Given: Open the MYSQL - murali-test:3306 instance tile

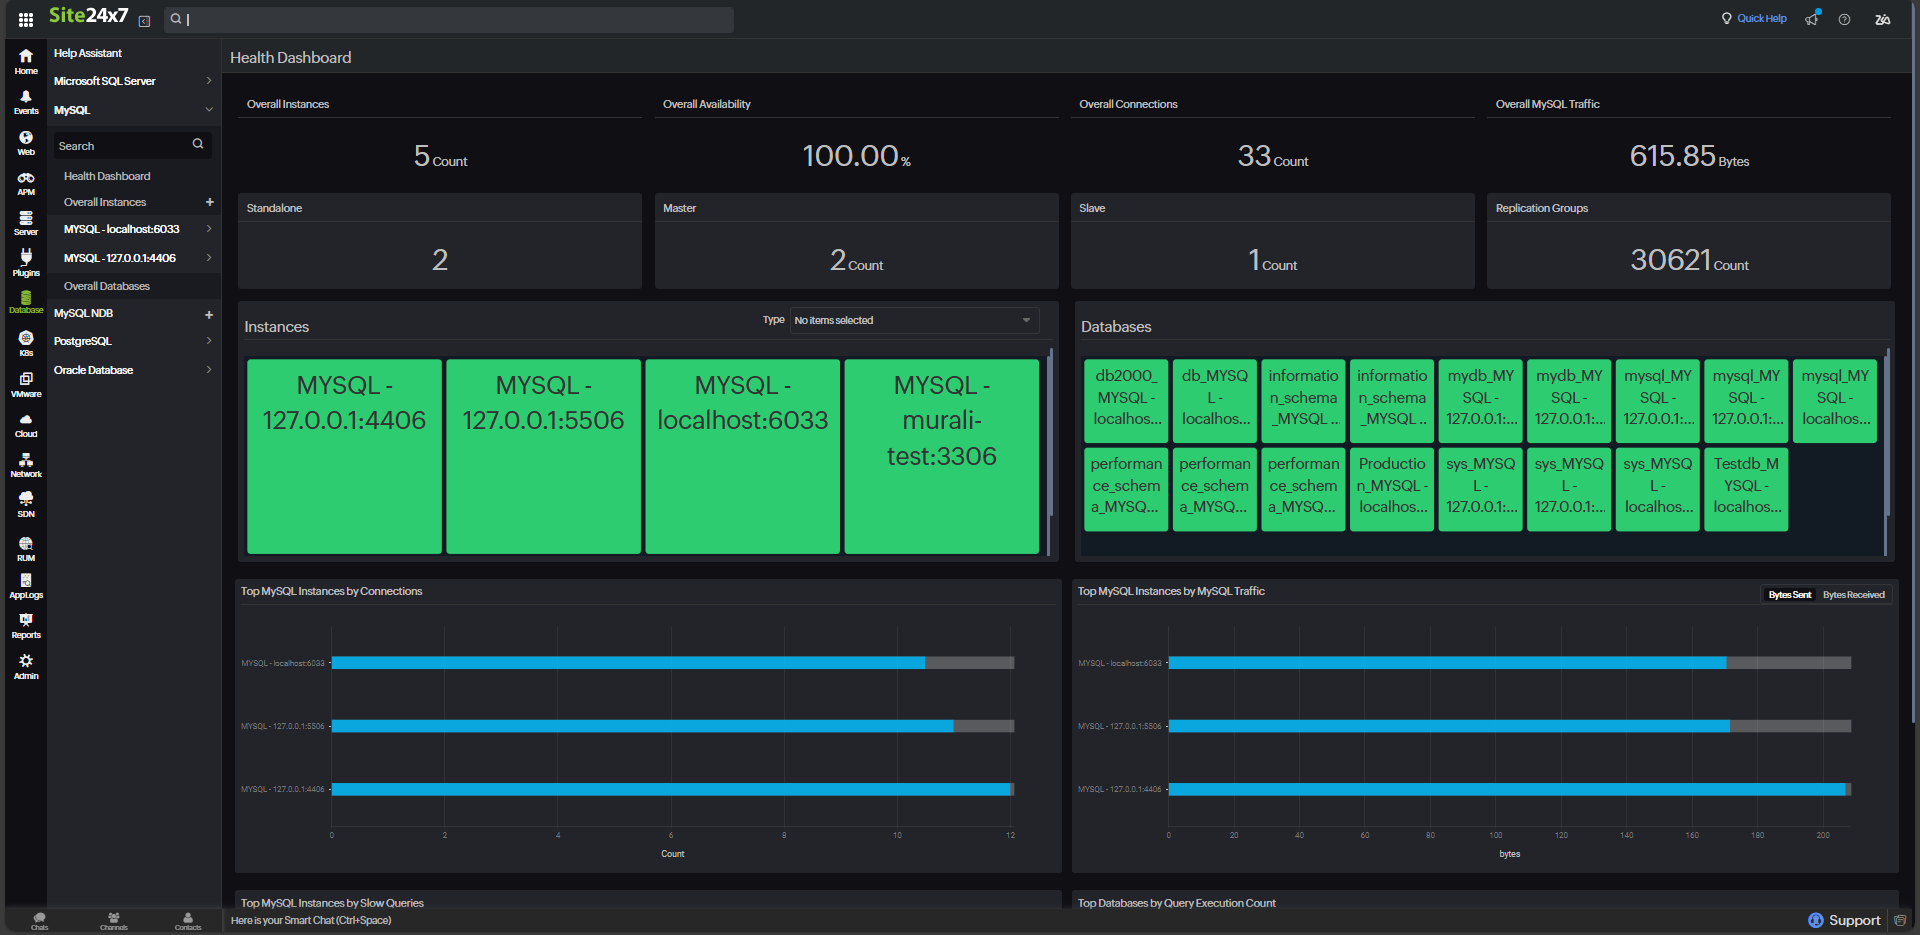Looking at the screenshot, I should (941, 456).
